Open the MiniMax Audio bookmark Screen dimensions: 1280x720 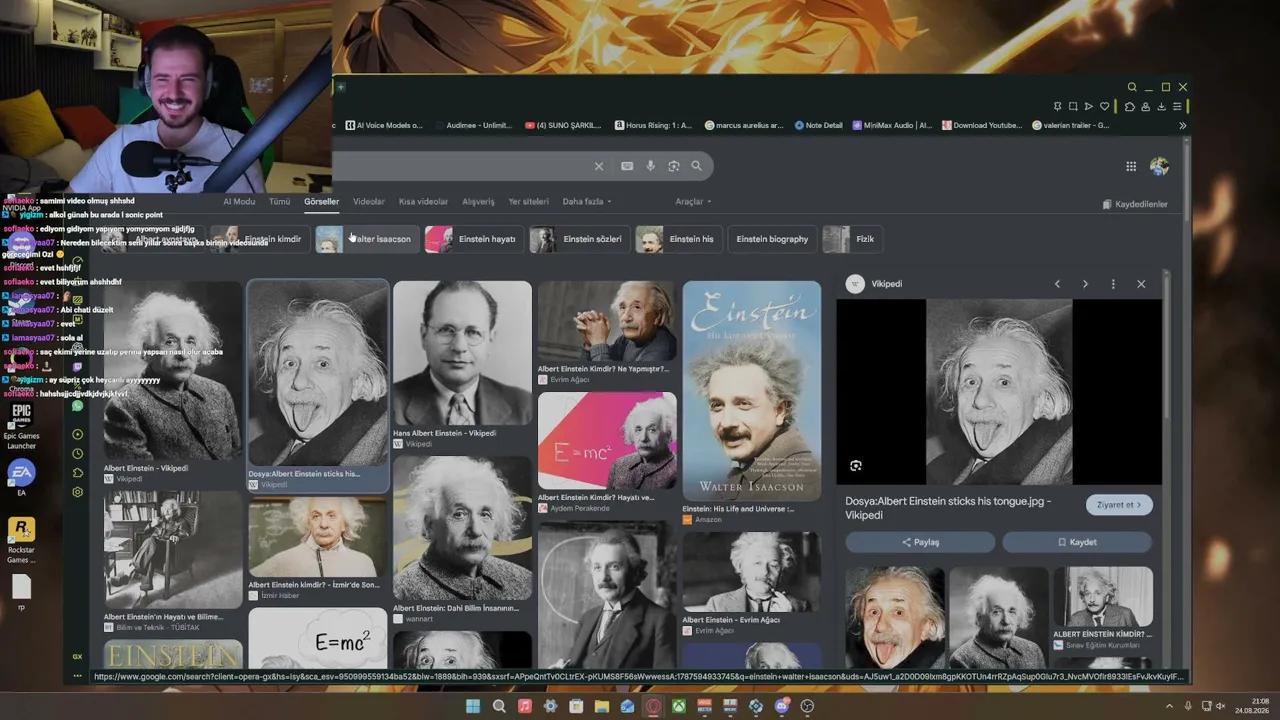point(892,126)
